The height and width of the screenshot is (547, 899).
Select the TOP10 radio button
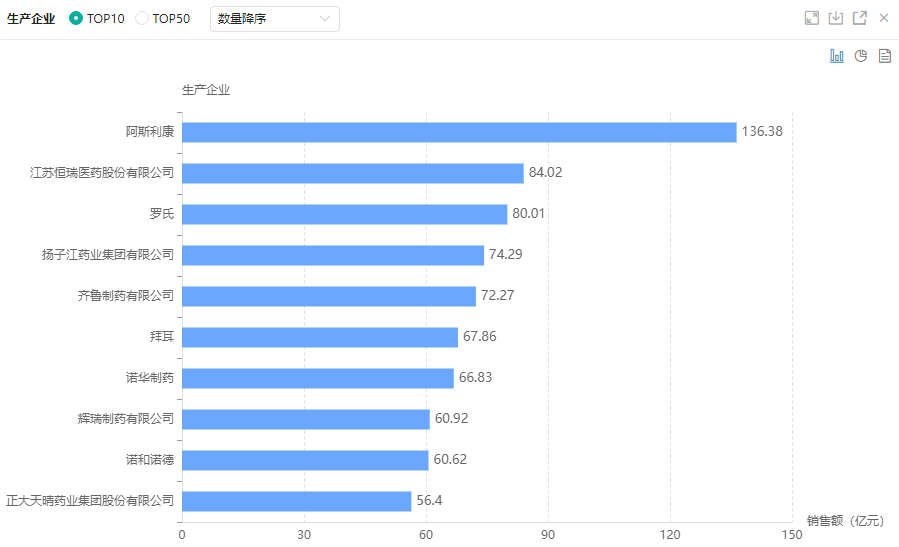[x=76, y=18]
